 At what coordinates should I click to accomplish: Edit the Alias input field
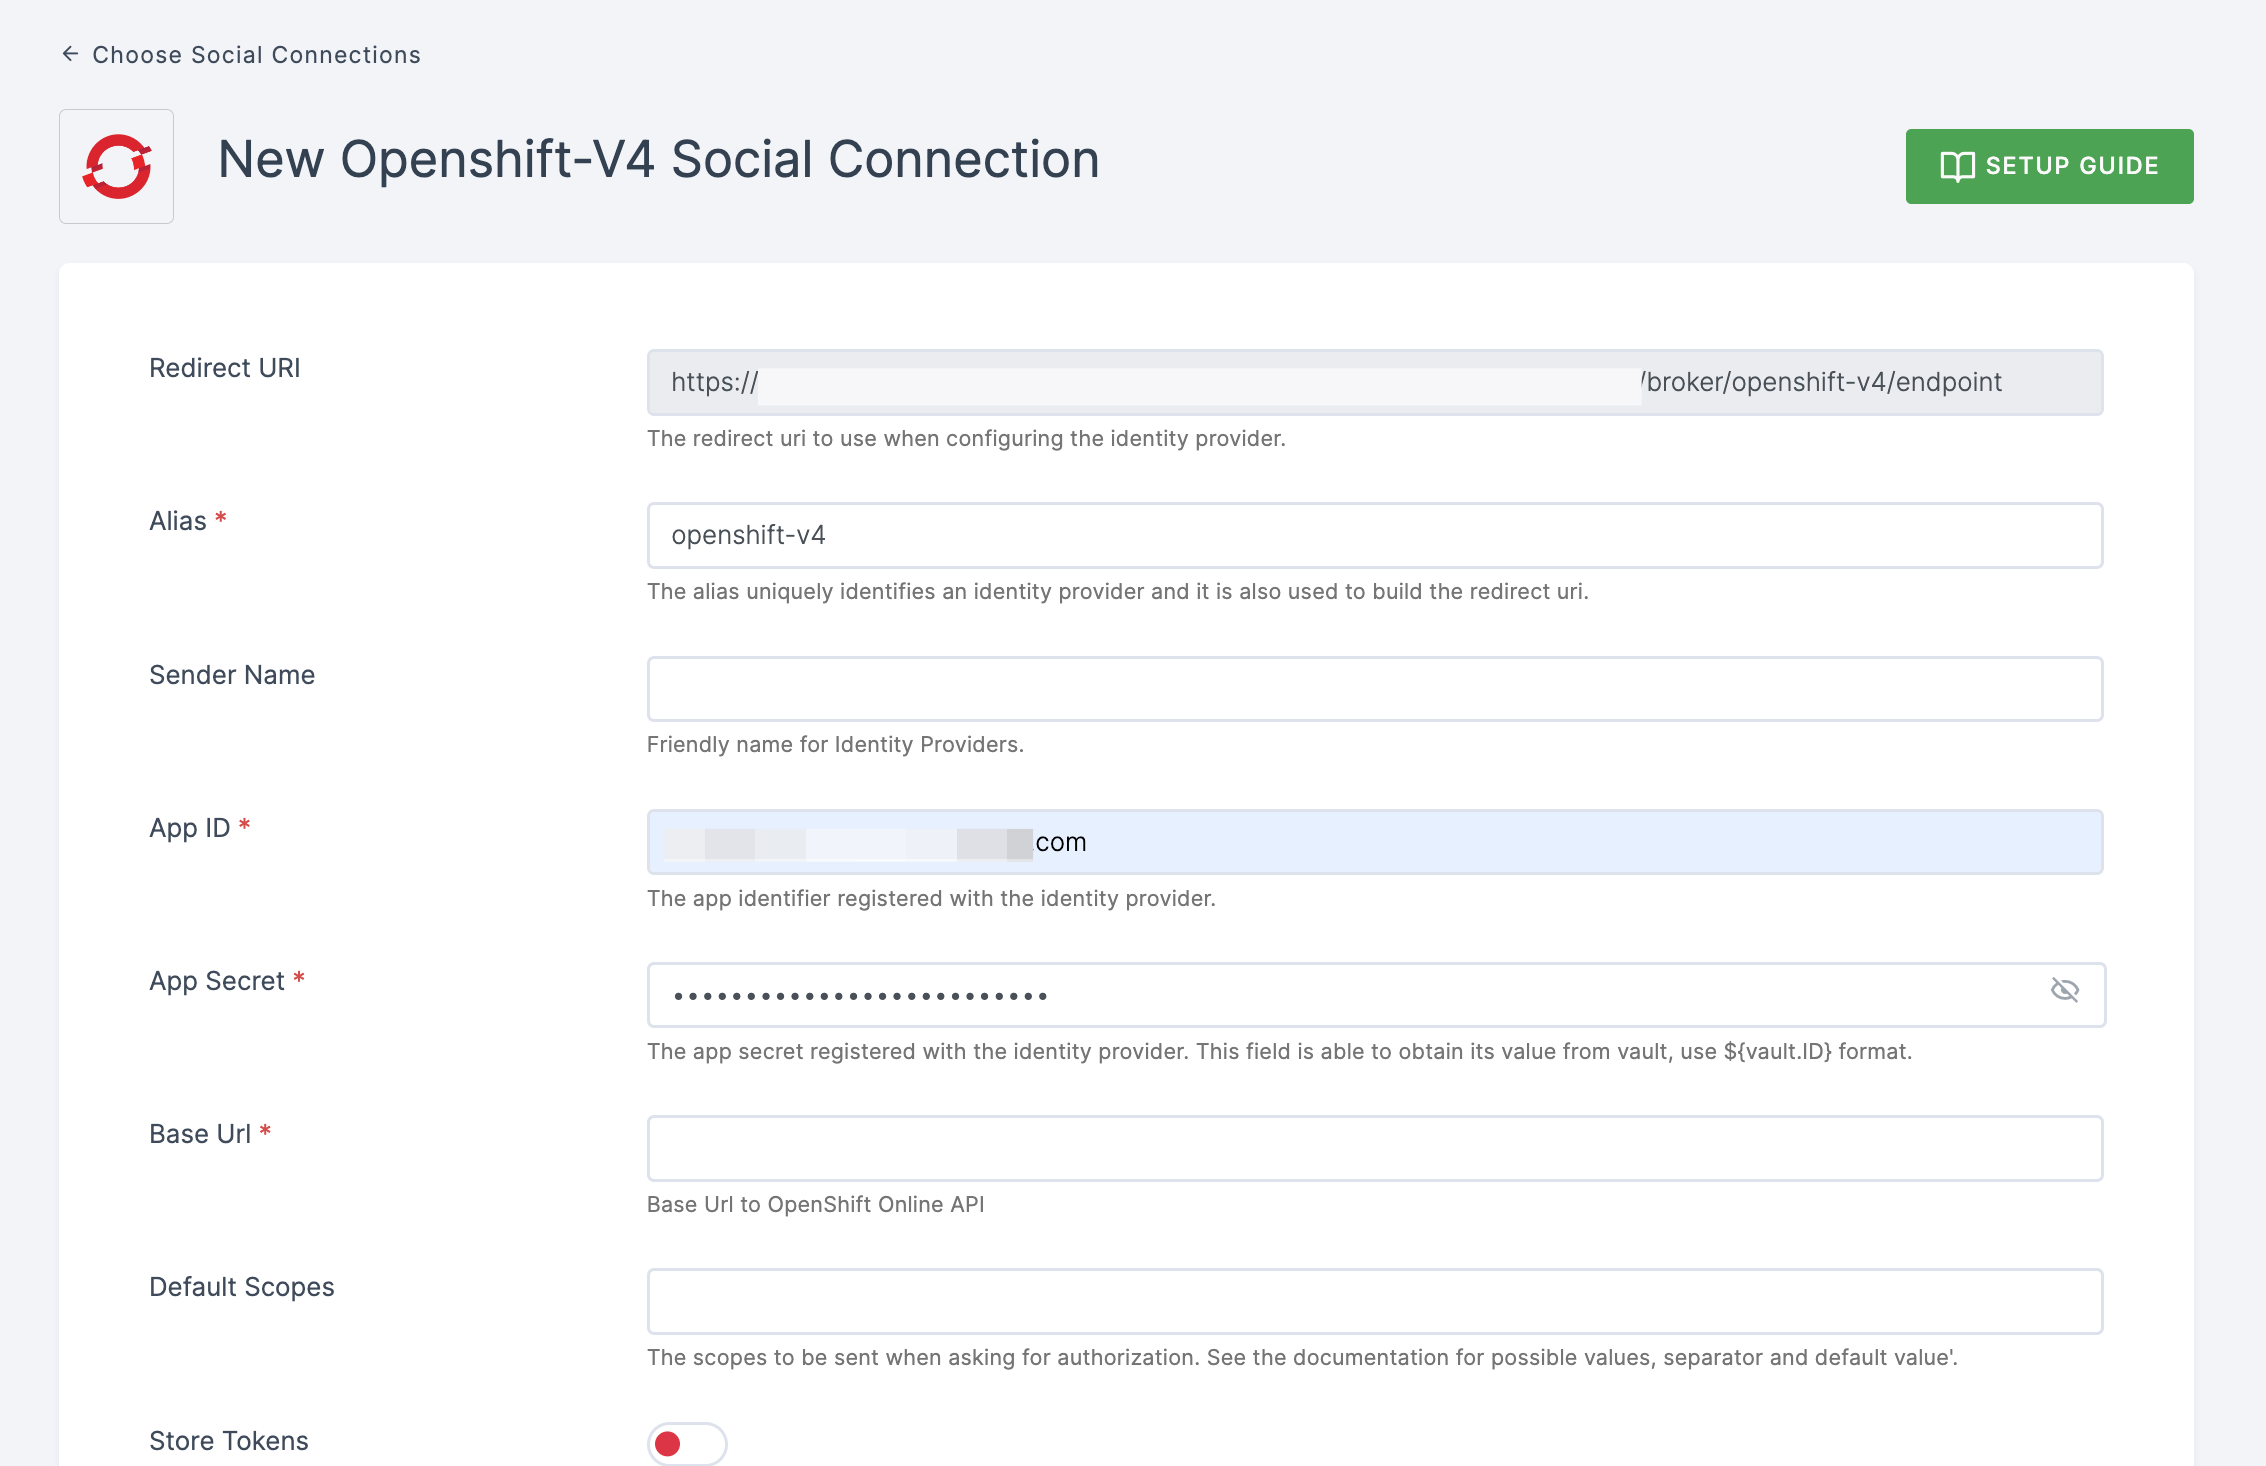(x=1375, y=536)
